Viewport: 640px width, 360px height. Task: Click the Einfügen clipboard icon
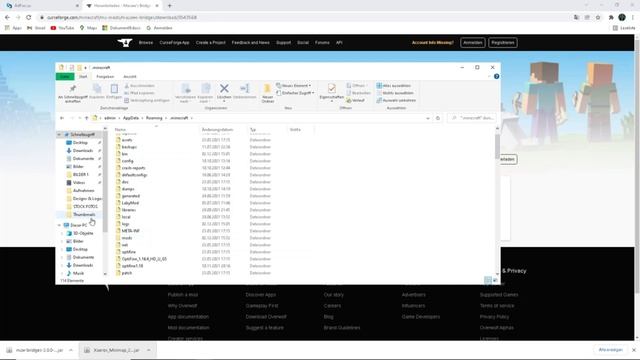(x=114, y=89)
